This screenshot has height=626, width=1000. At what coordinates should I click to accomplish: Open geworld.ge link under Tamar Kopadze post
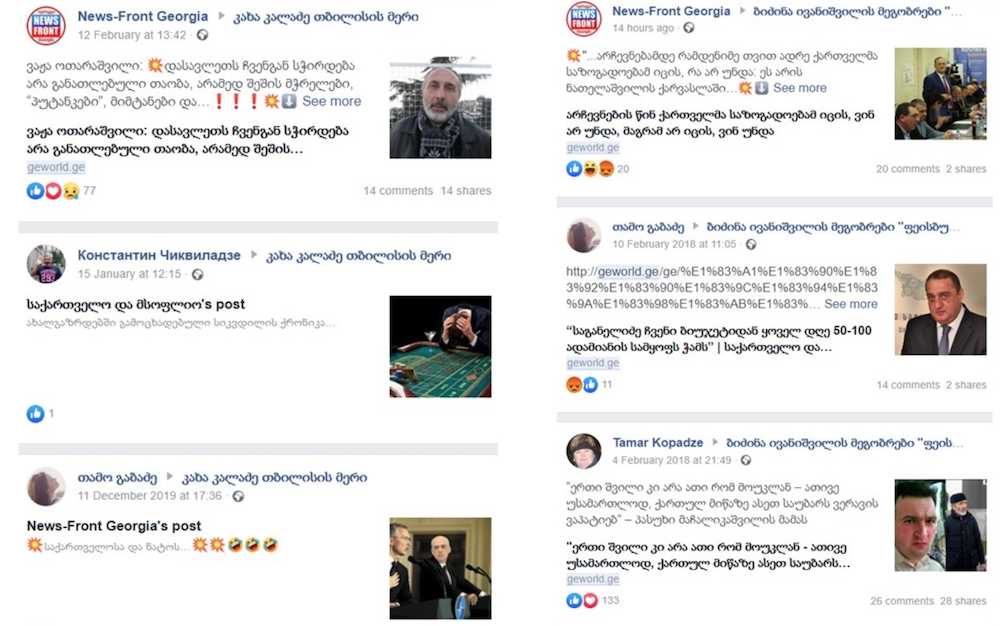click(x=592, y=579)
